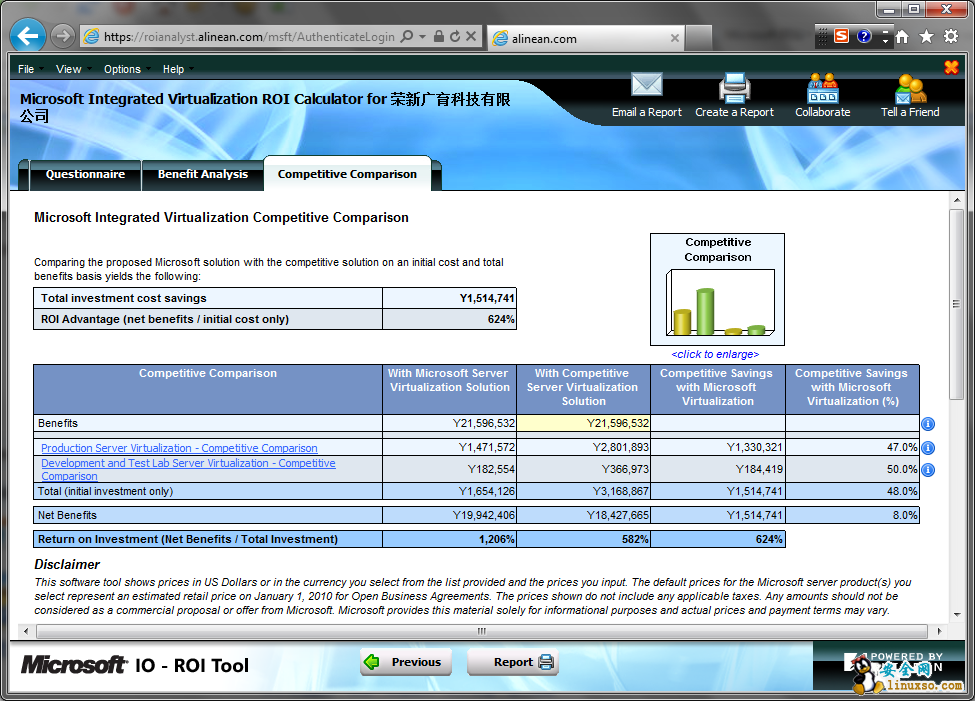Open the Options menu
975x701 pixels.
(x=122, y=69)
